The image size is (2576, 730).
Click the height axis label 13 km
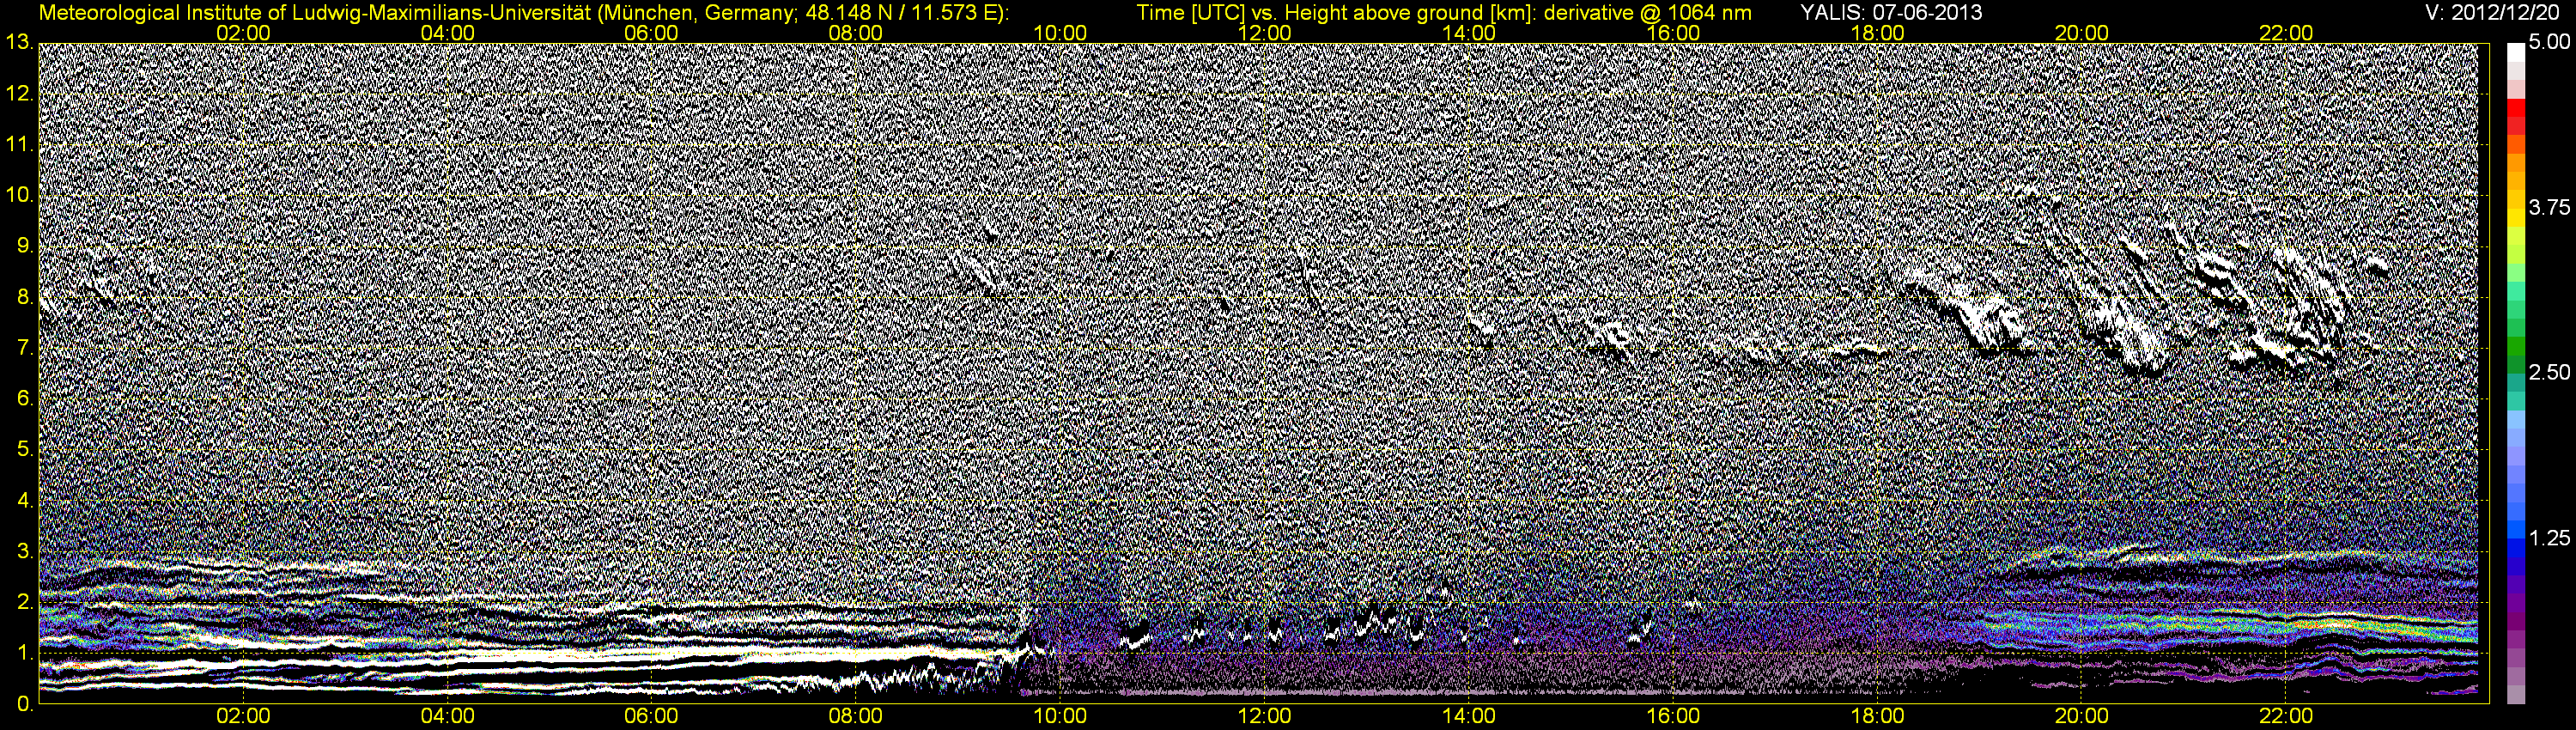pos(19,43)
